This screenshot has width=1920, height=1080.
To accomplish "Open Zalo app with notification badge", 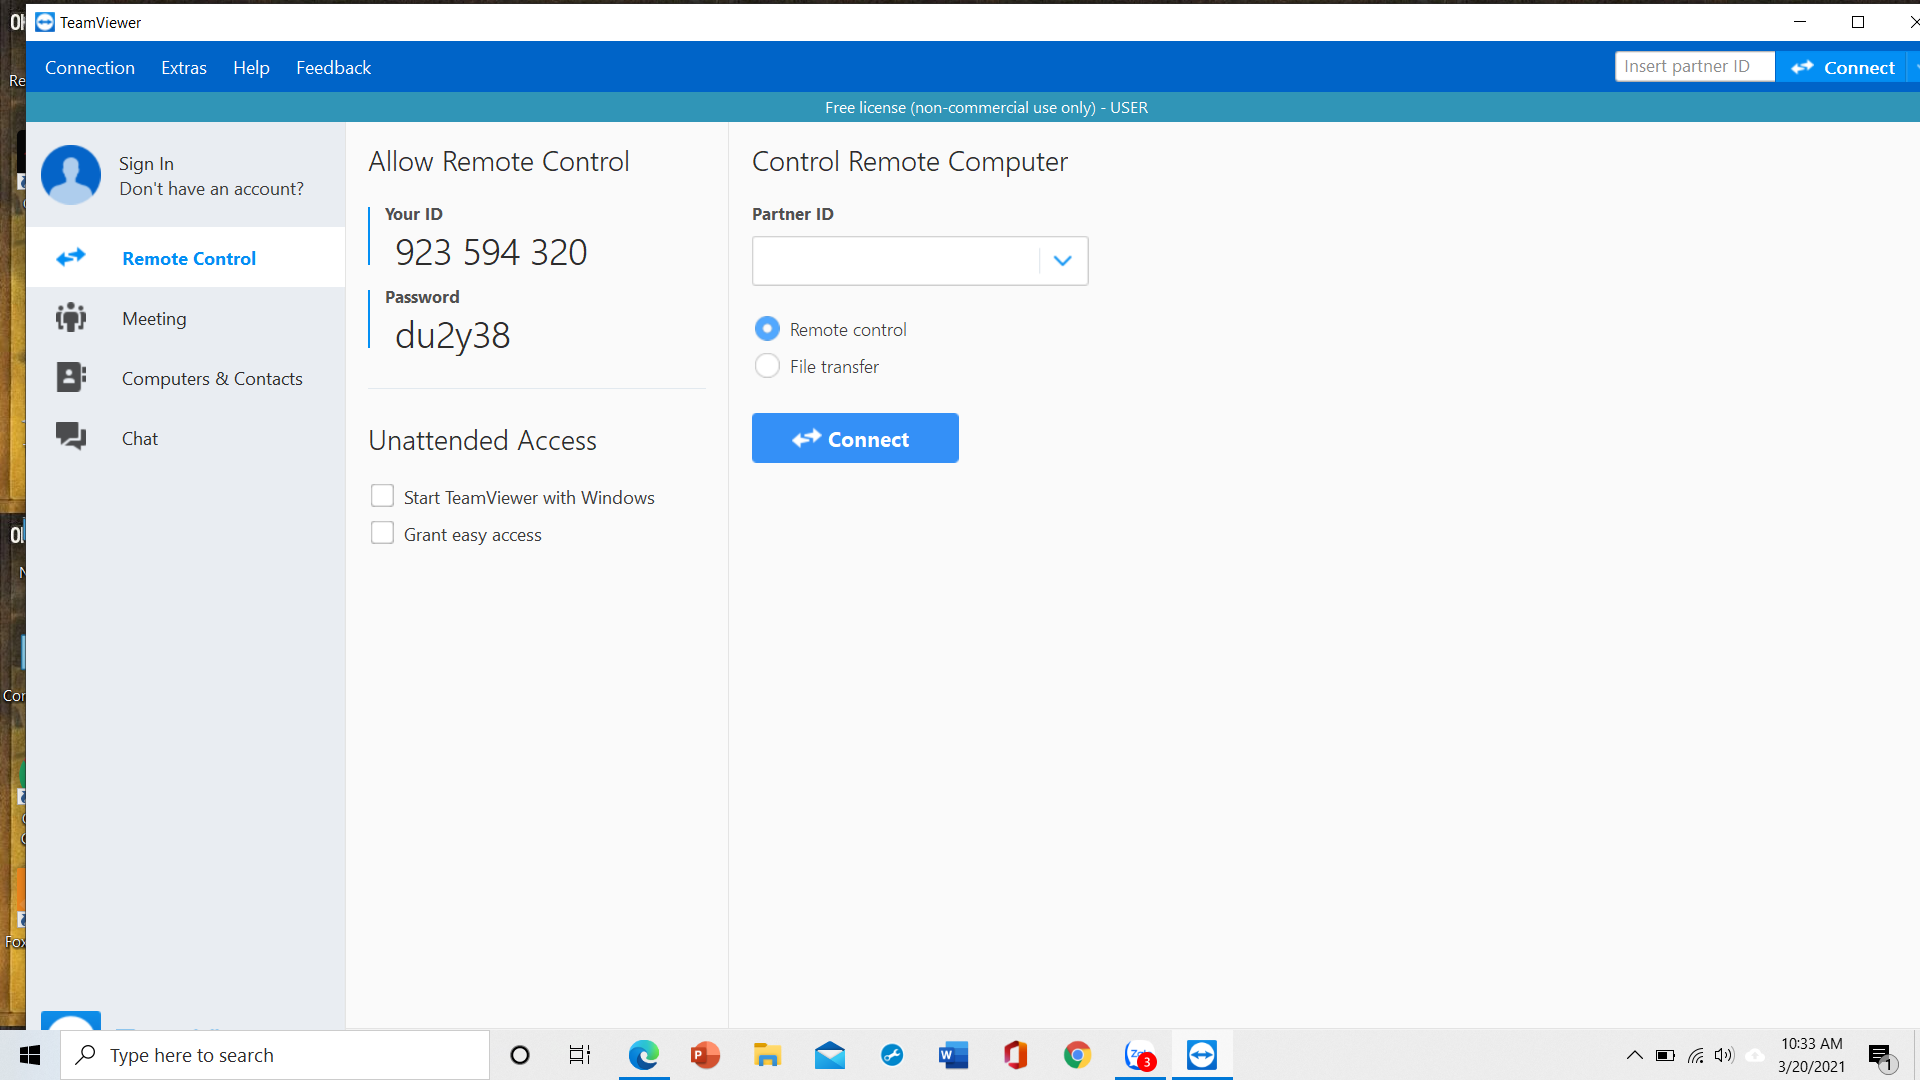I will 1140,1055.
